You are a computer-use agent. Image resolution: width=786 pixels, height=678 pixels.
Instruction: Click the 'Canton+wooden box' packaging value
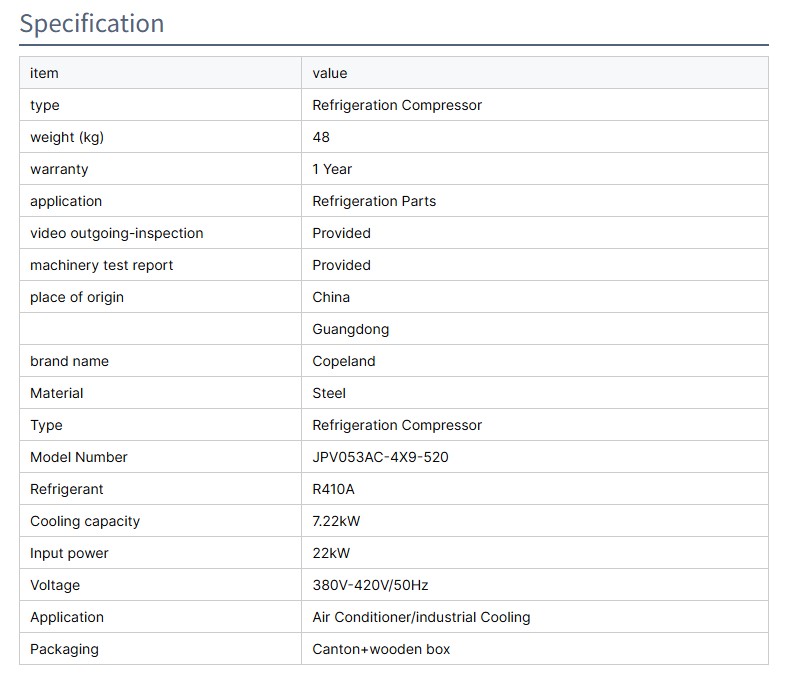[381, 649]
